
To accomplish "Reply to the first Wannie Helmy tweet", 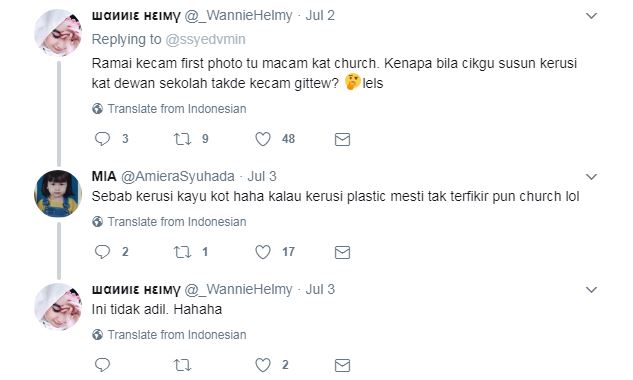I will click(102, 139).
